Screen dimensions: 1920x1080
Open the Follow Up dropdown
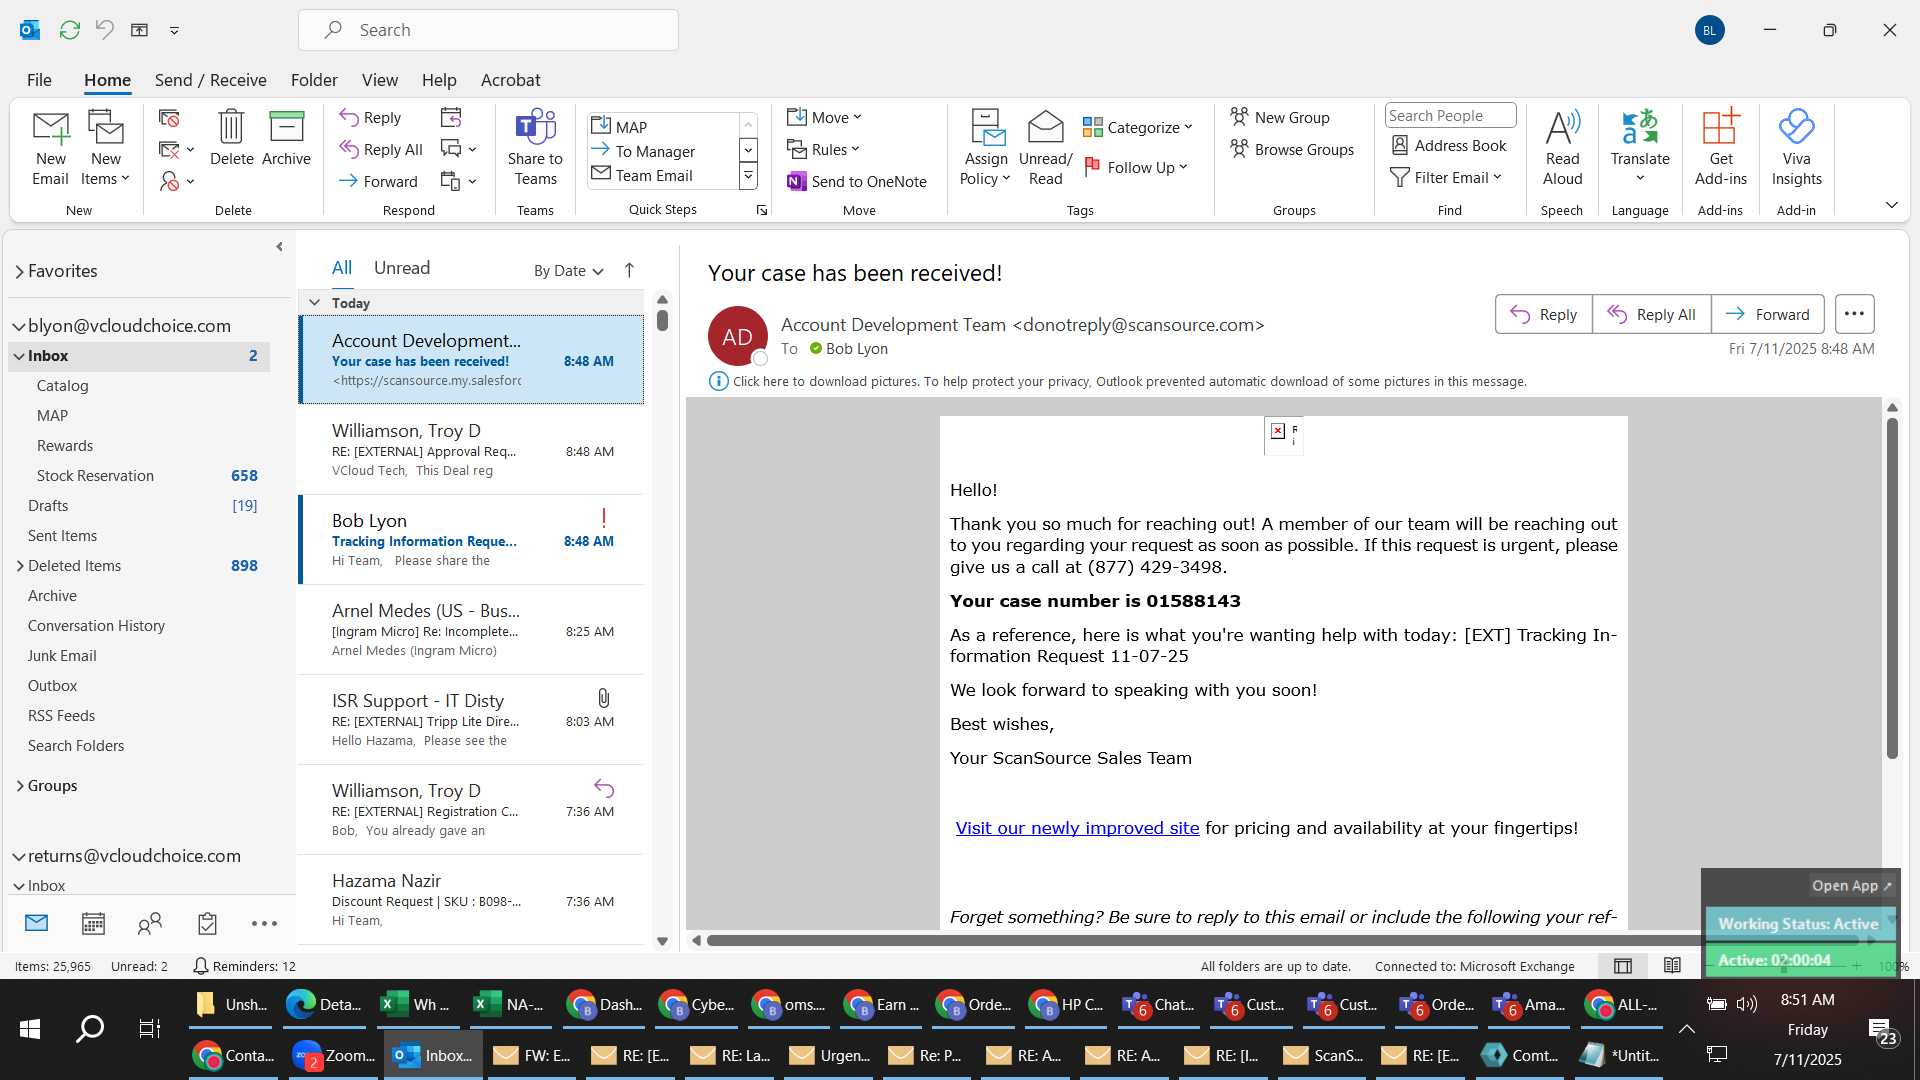[1136, 168]
